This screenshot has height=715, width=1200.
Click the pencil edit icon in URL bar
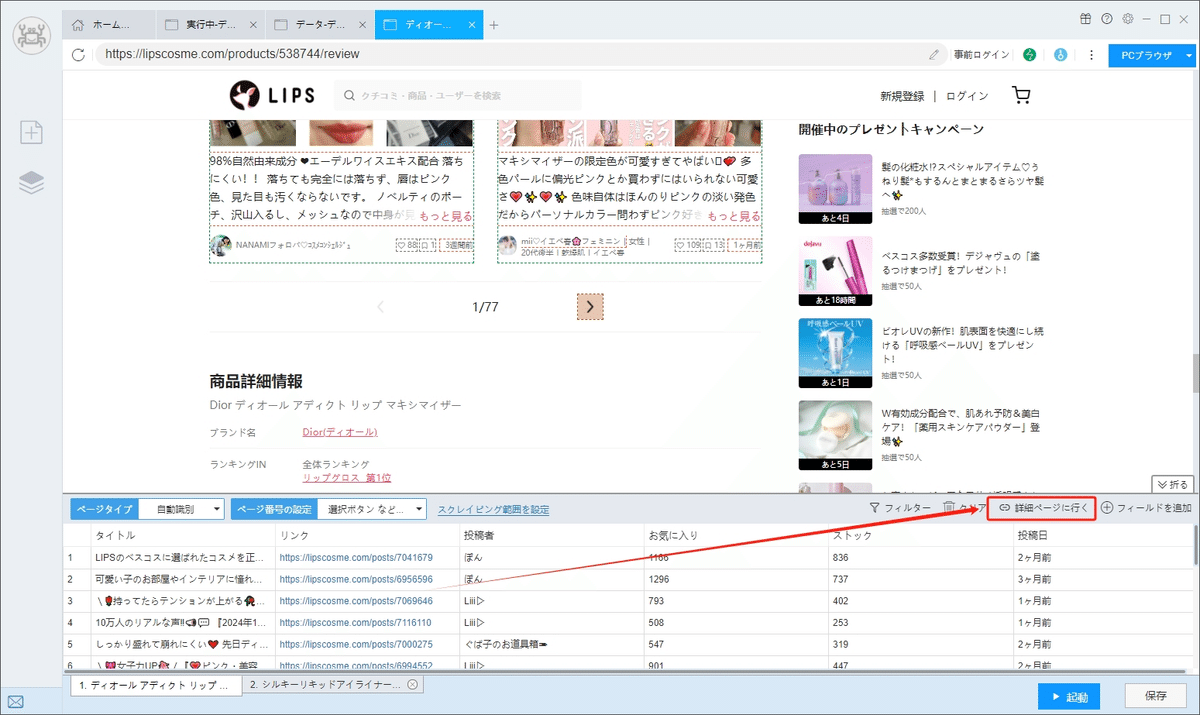[934, 55]
